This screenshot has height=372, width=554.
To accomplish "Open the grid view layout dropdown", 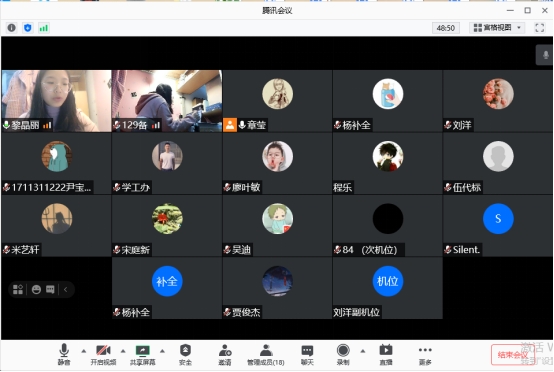I will click(497, 28).
